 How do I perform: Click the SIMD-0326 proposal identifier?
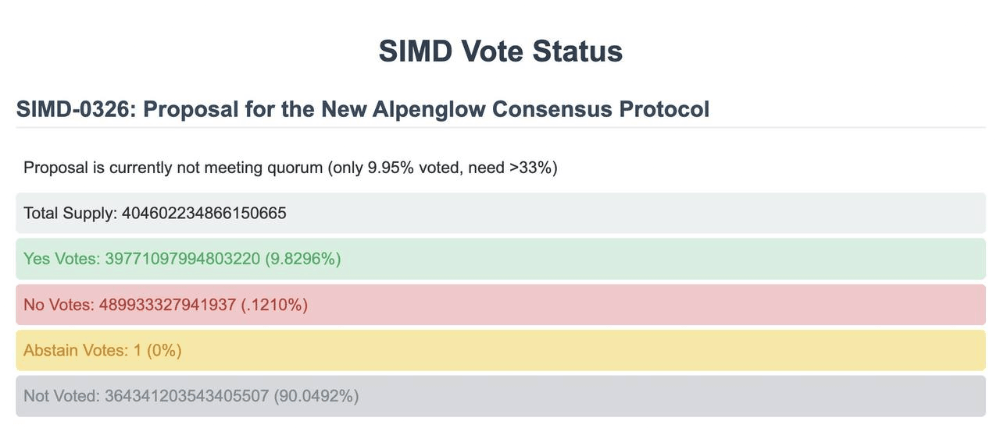(x=73, y=109)
